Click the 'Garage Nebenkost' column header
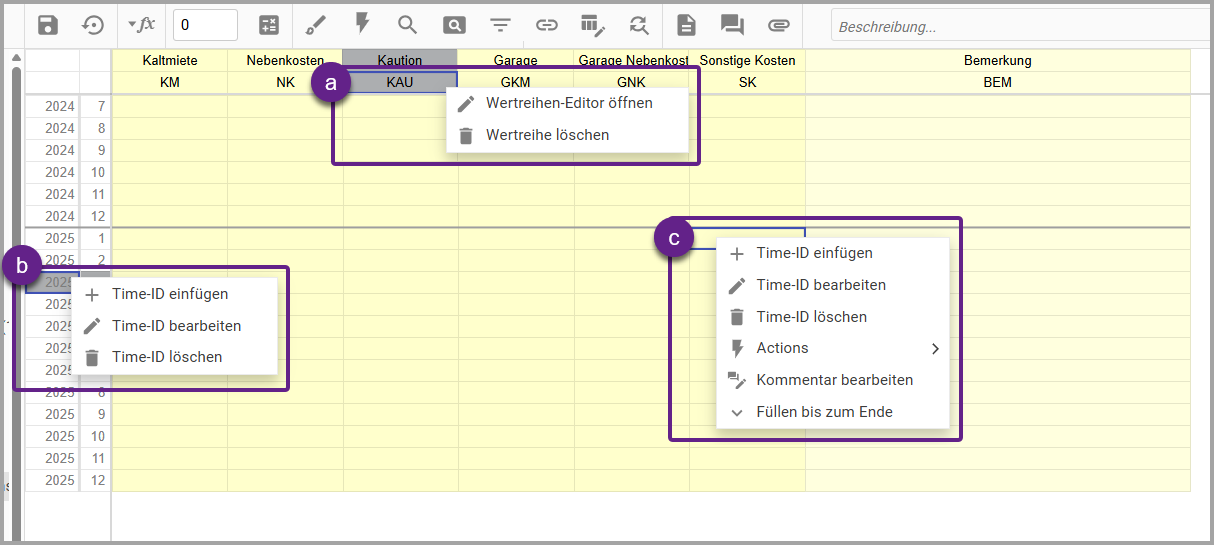The image size is (1214, 545). (632, 61)
